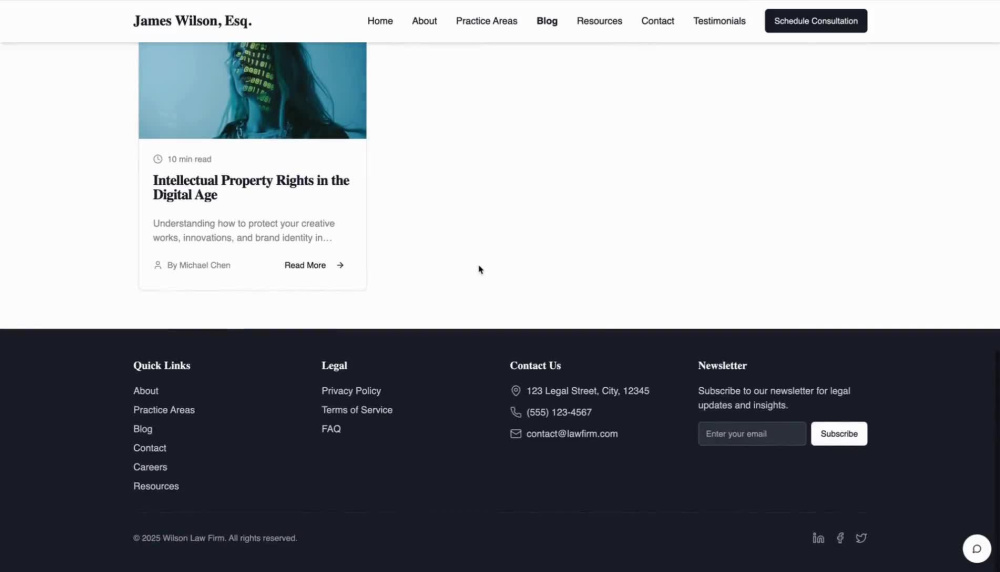Open the About link in Quick Links
Image resolution: width=1000 pixels, height=572 pixels.
coord(145,391)
